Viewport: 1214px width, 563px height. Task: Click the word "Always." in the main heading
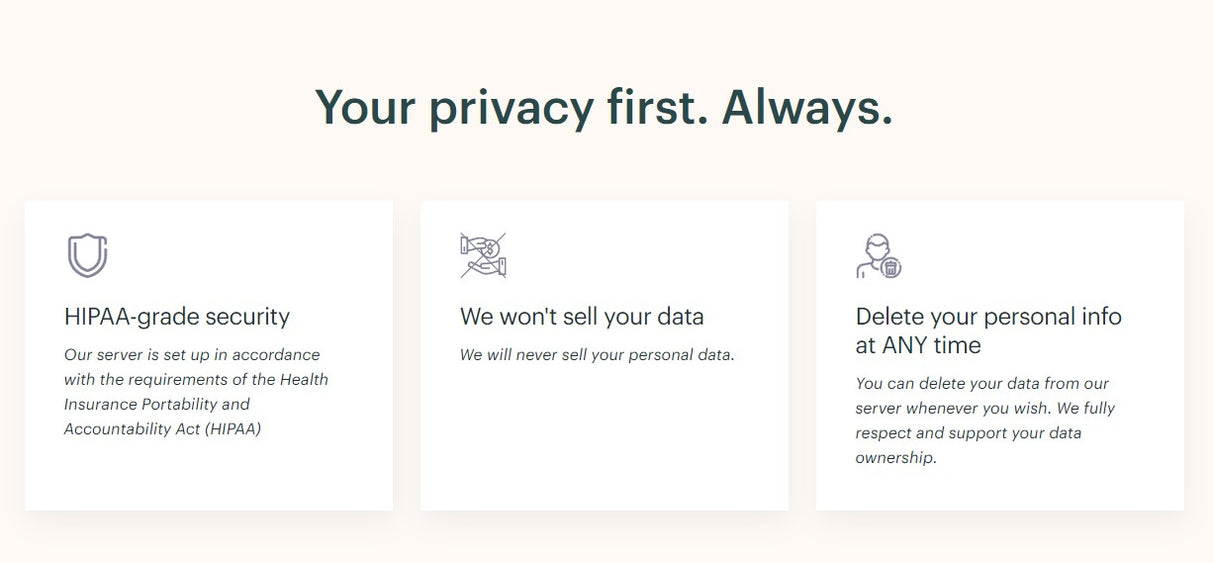pos(807,107)
